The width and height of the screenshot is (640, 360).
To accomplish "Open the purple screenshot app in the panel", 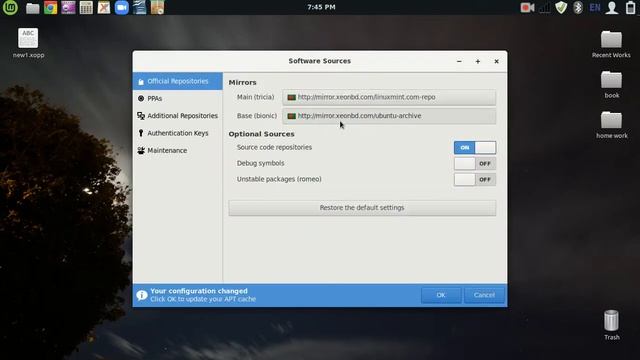I will [68, 8].
